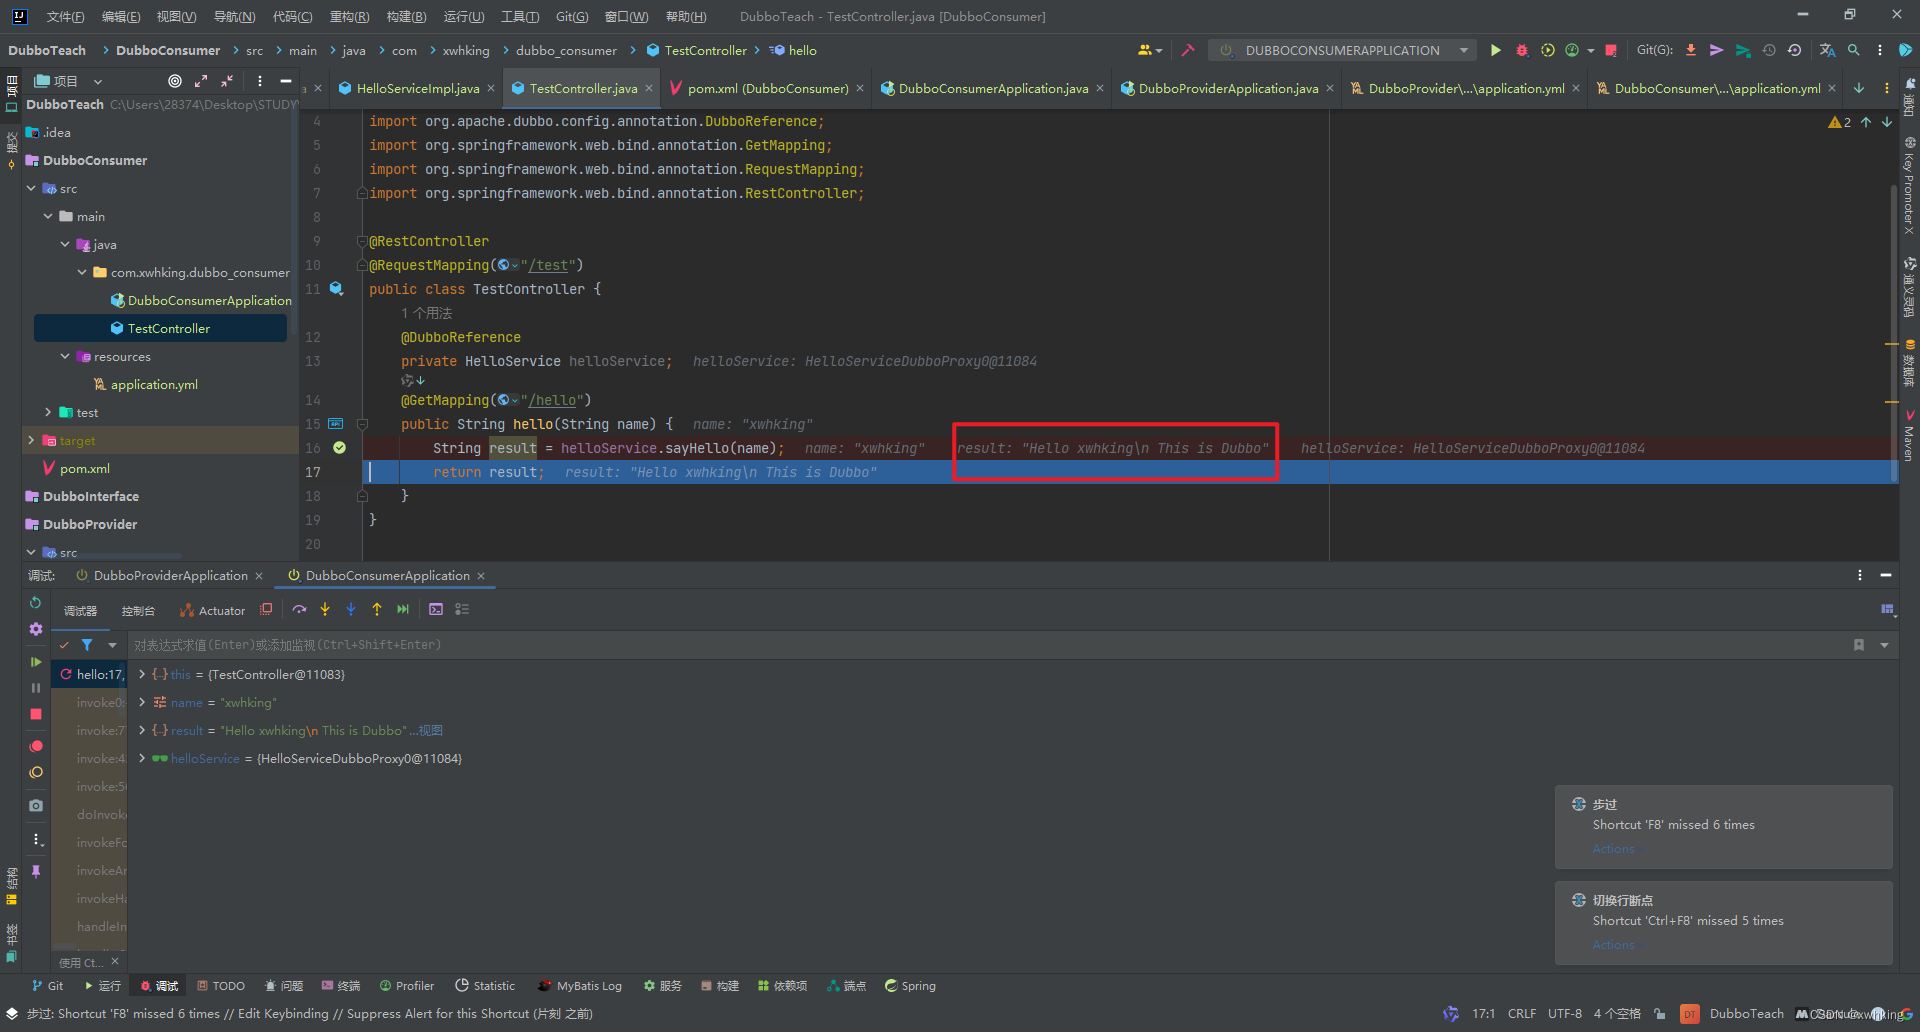The image size is (1920, 1032).
Task: Toggle mute breakpoints icon in debug panel
Action: click(36, 772)
